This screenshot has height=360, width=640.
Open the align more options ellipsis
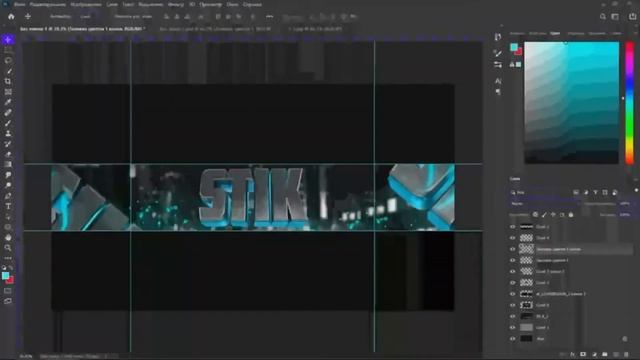point(269,16)
